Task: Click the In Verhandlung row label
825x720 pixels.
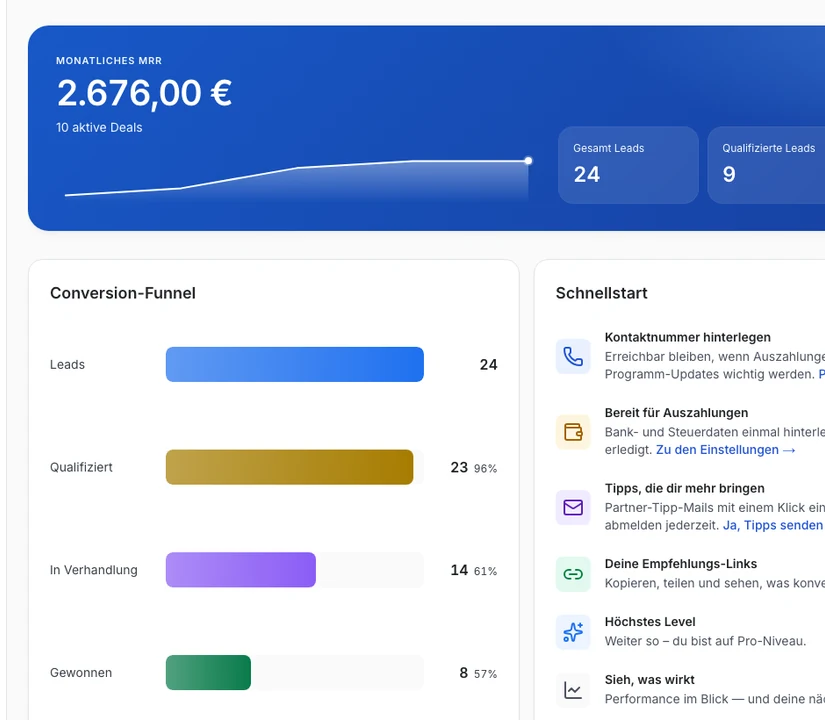Action: coord(94,570)
